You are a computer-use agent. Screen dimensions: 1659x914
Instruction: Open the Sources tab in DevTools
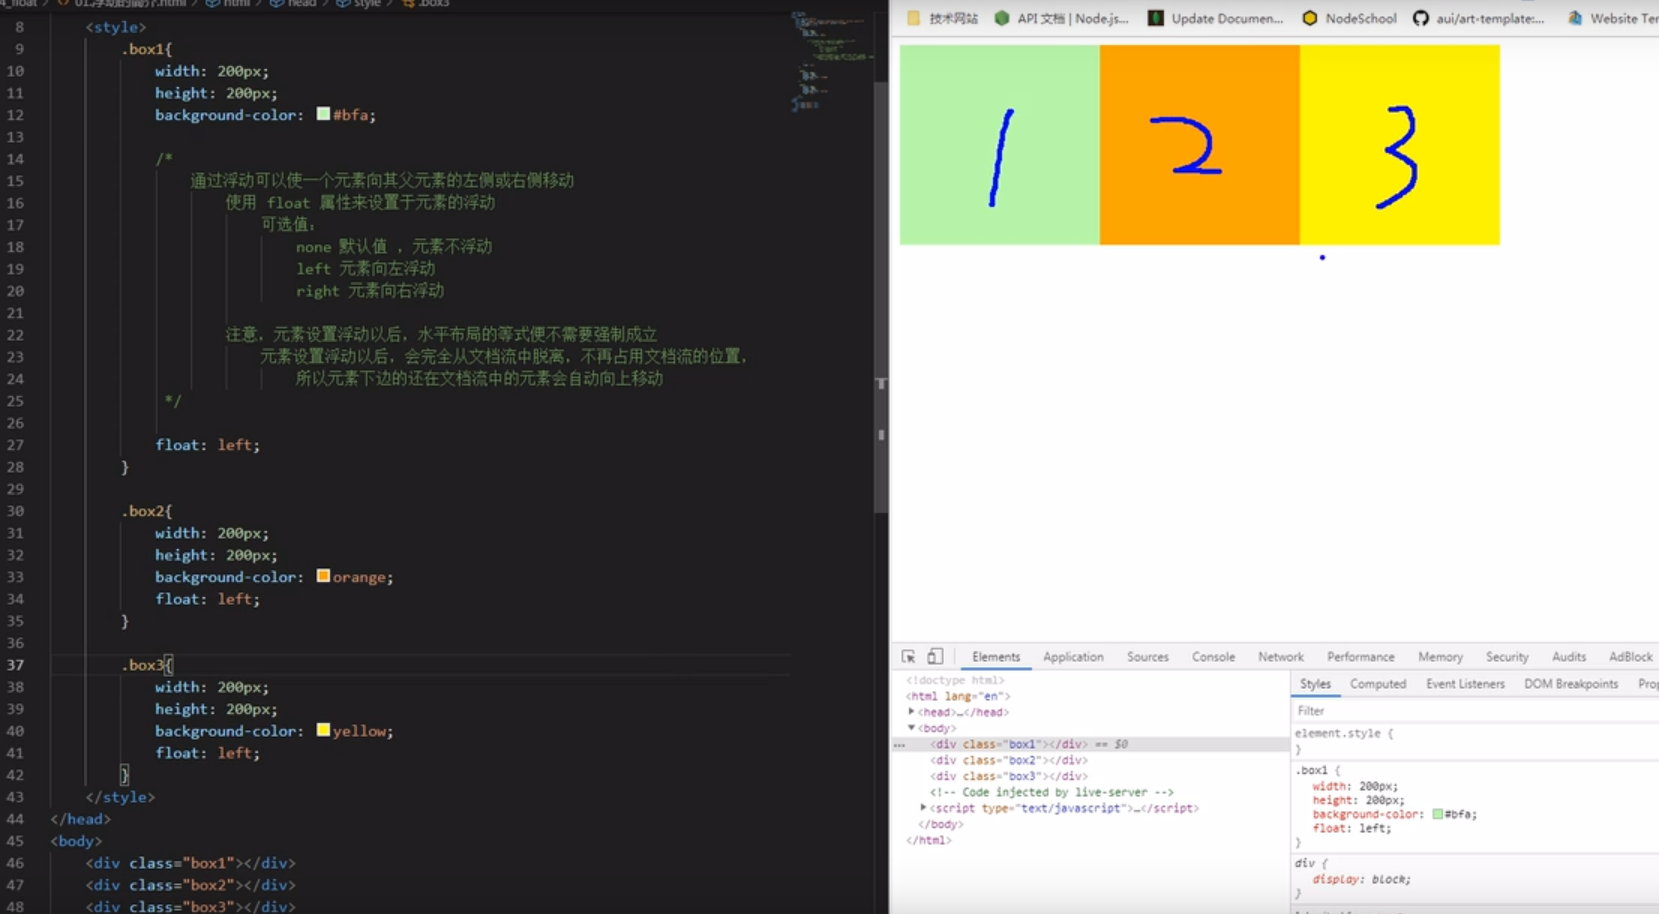[1148, 657]
